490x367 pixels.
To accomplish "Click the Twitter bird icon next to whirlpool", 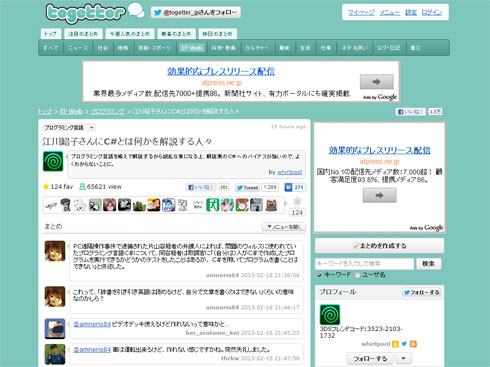I will [404, 344].
